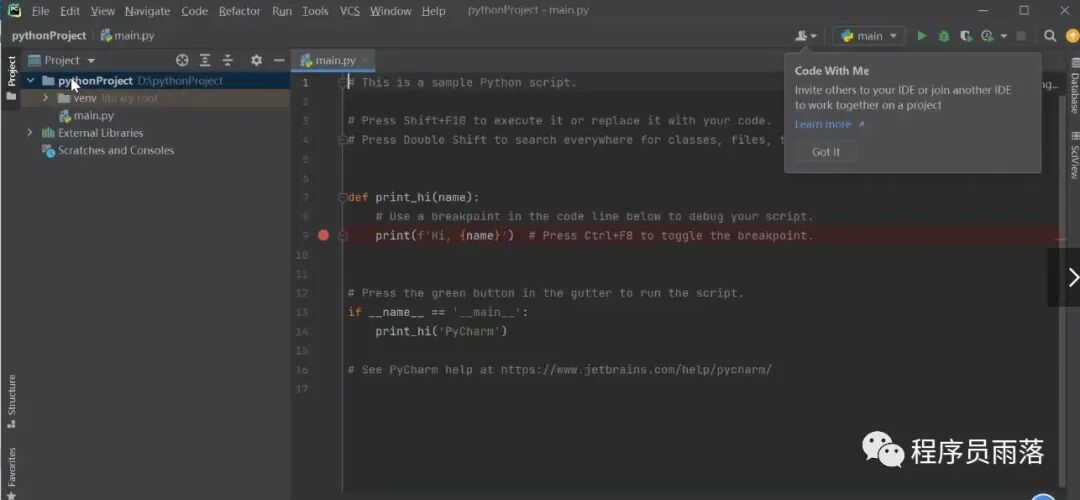
Task: Click the venv folder icon
Action: 64,98
